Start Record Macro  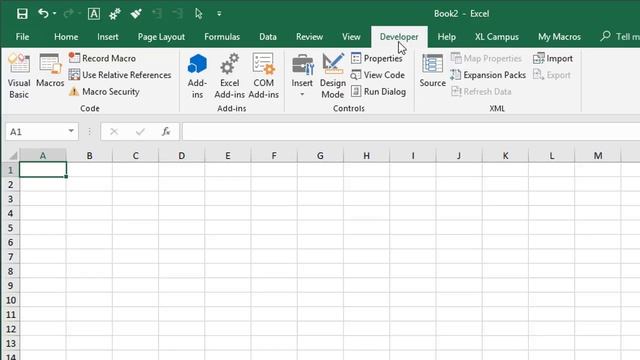pyautogui.click(x=102, y=58)
